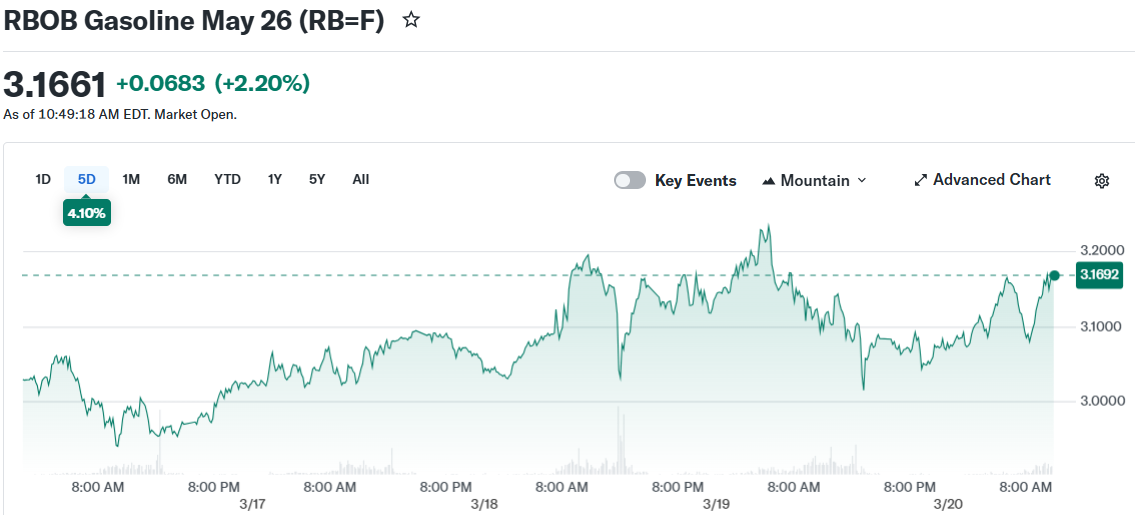
Task: Select the 1D time range
Action: click(x=43, y=180)
